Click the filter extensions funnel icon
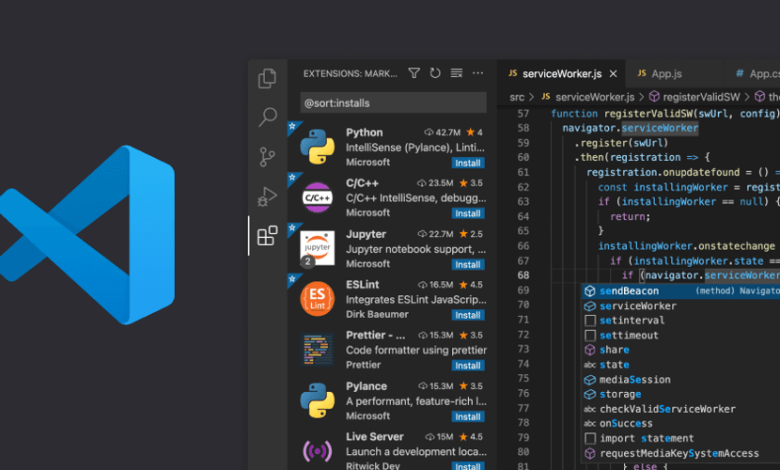 click(414, 73)
